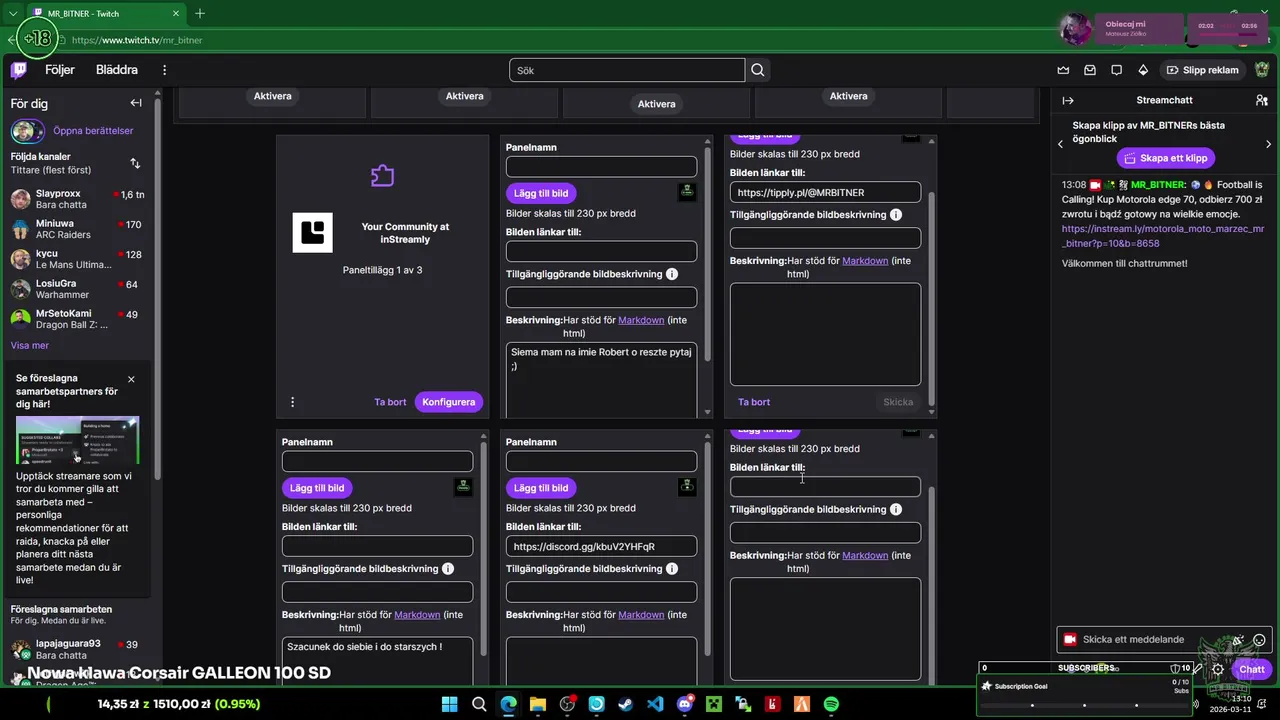Click info icon in the discord panel
Viewport: 1280px width, 720px height.
(672, 569)
